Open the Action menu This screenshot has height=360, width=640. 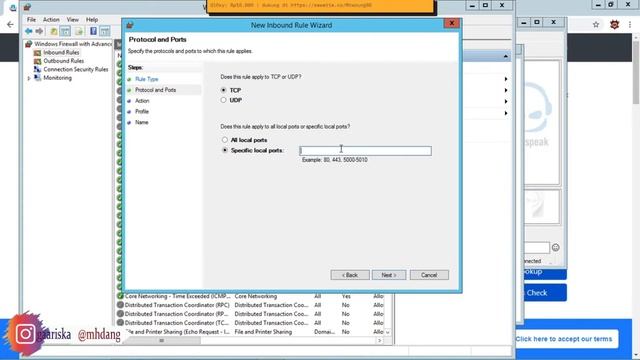point(51,20)
